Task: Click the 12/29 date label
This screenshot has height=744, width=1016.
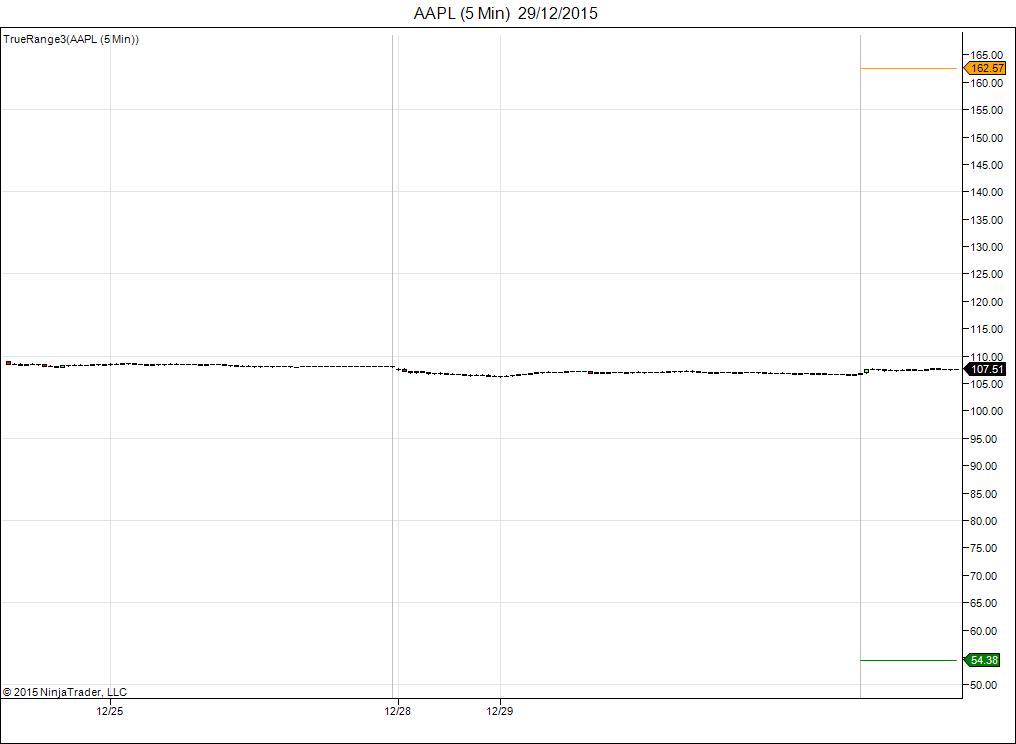Action: [500, 711]
